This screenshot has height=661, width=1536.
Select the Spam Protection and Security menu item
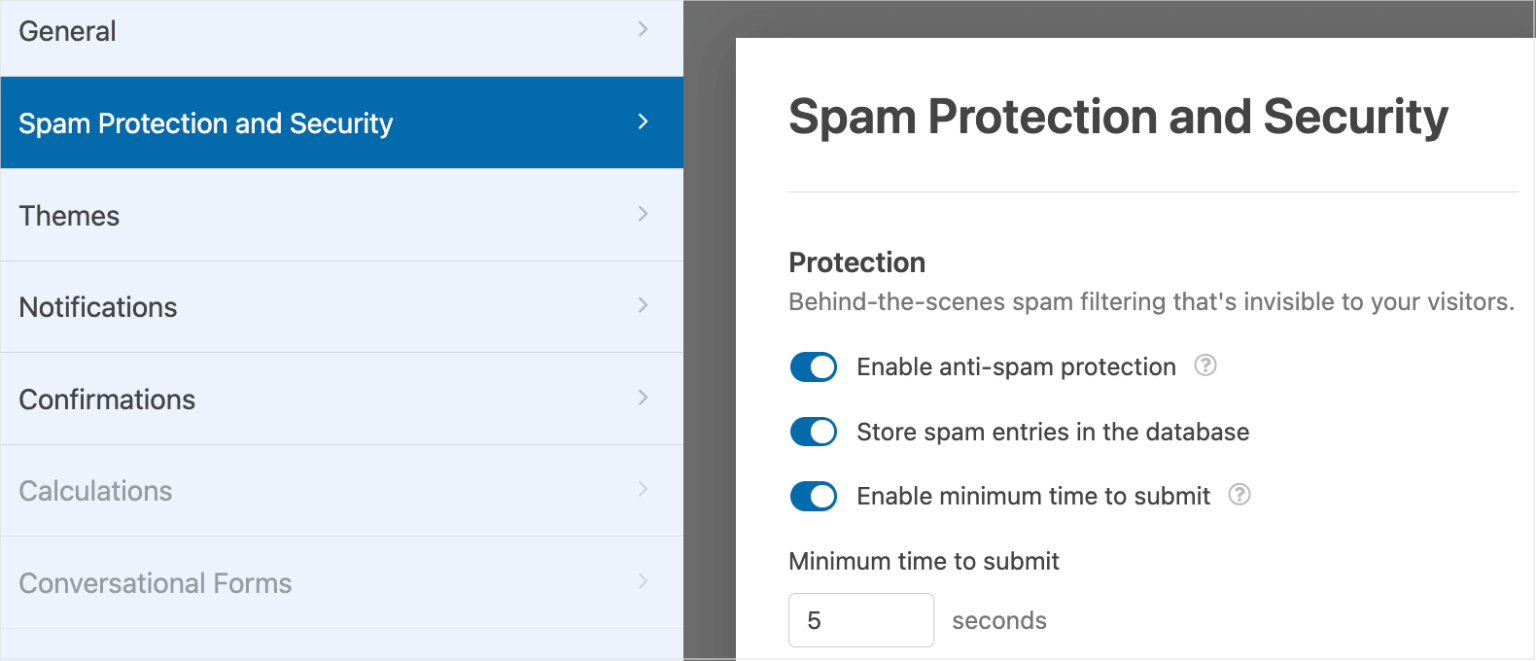point(206,124)
